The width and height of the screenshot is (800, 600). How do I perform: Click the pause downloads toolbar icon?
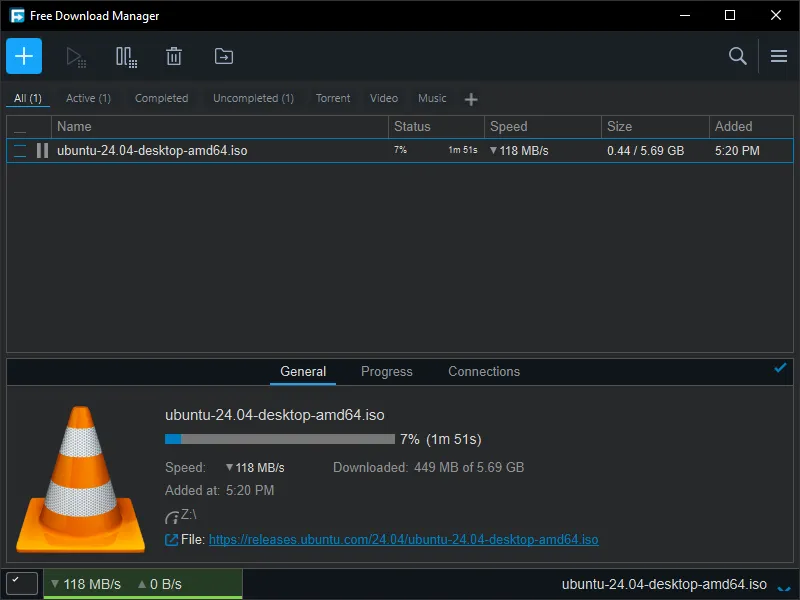pyautogui.click(x=126, y=57)
